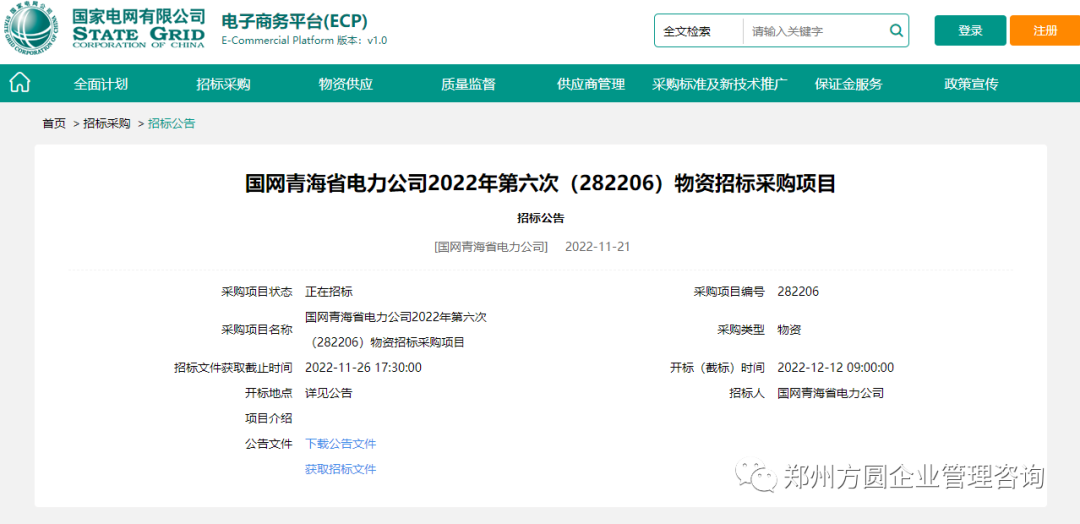Click the home icon in navigation bar
1080x524 pixels.
(x=20, y=83)
